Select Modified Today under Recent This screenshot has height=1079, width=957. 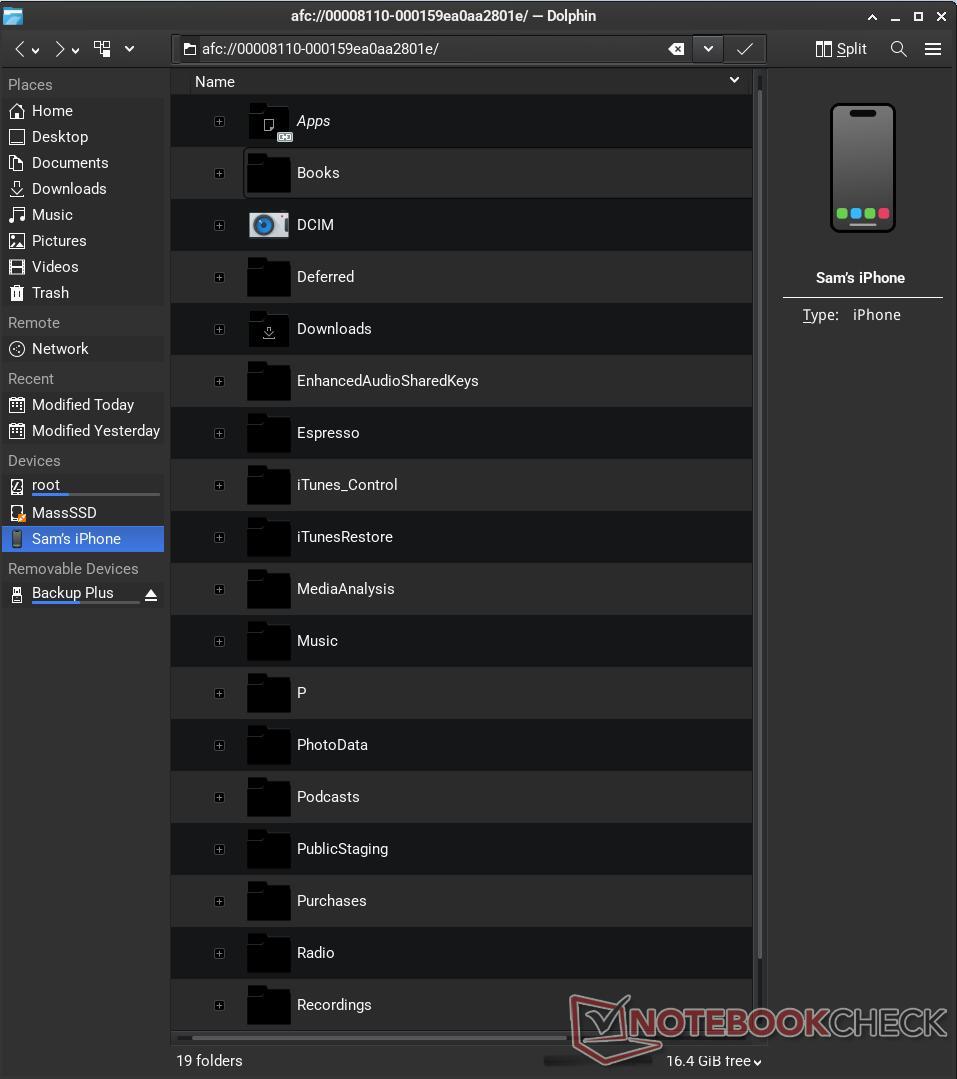pyautogui.click(x=82, y=404)
